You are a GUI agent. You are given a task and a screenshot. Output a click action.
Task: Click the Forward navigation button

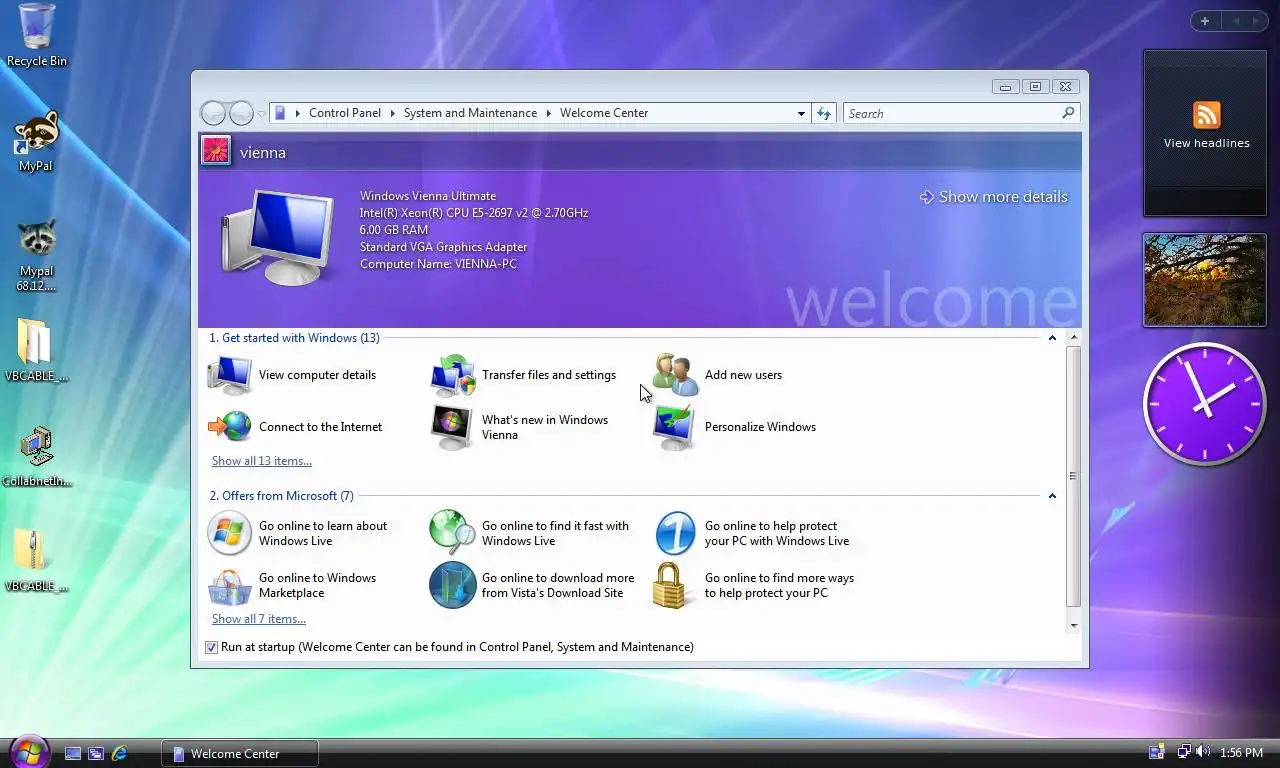pos(241,113)
